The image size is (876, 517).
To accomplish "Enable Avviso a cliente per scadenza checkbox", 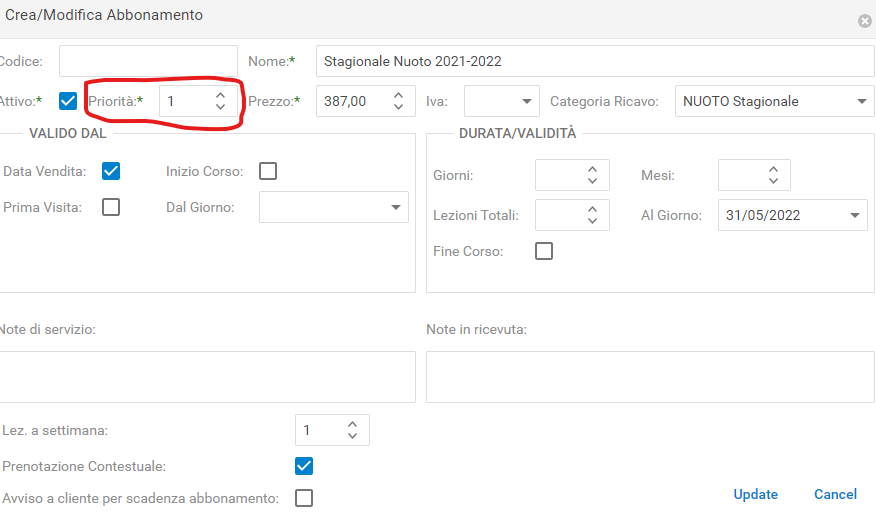I will [x=304, y=498].
